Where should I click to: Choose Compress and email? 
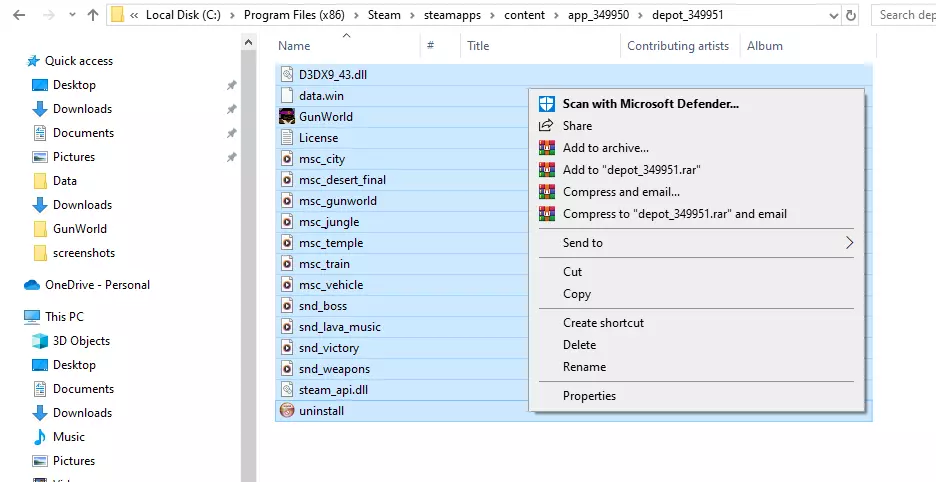tap(697, 192)
